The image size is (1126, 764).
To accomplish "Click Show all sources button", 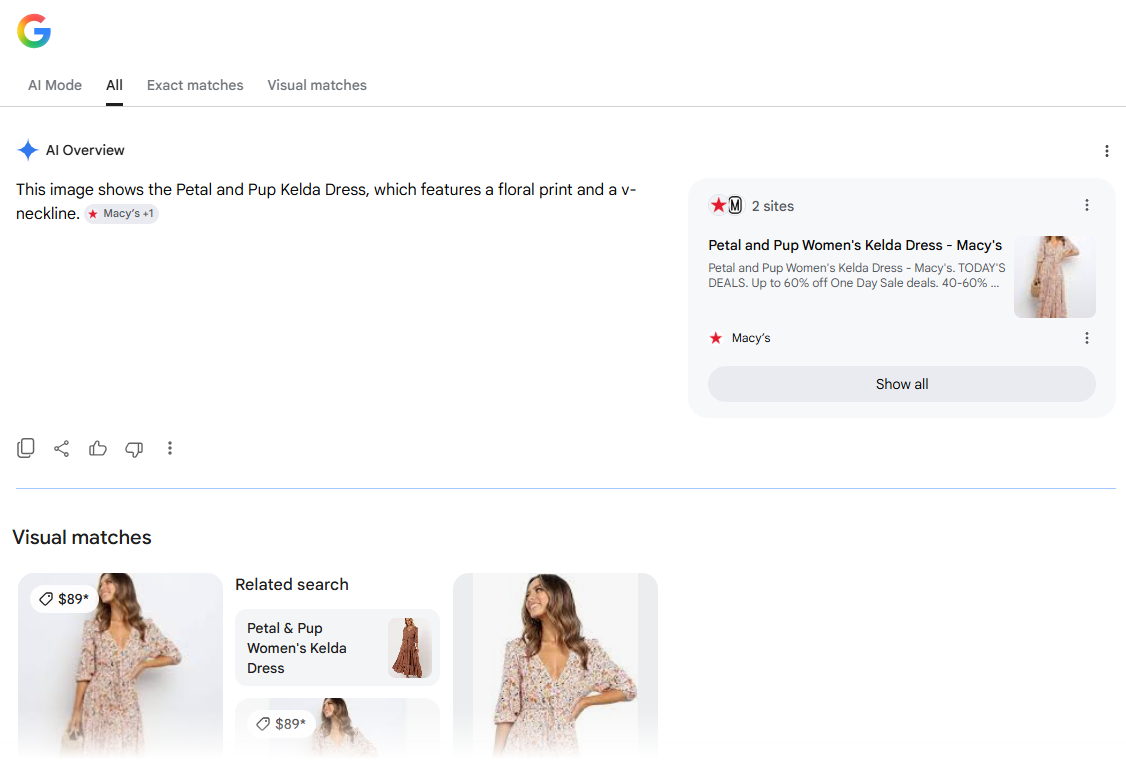I will (x=901, y=384).
